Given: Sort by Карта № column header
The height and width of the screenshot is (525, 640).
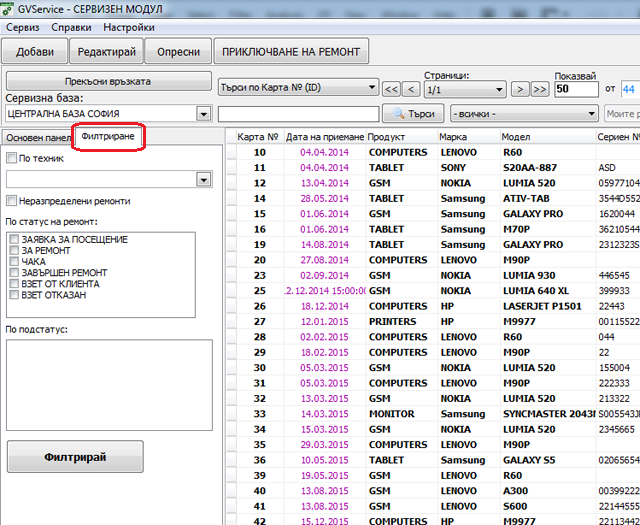Looking at the screenshot, I should [258, 137].
